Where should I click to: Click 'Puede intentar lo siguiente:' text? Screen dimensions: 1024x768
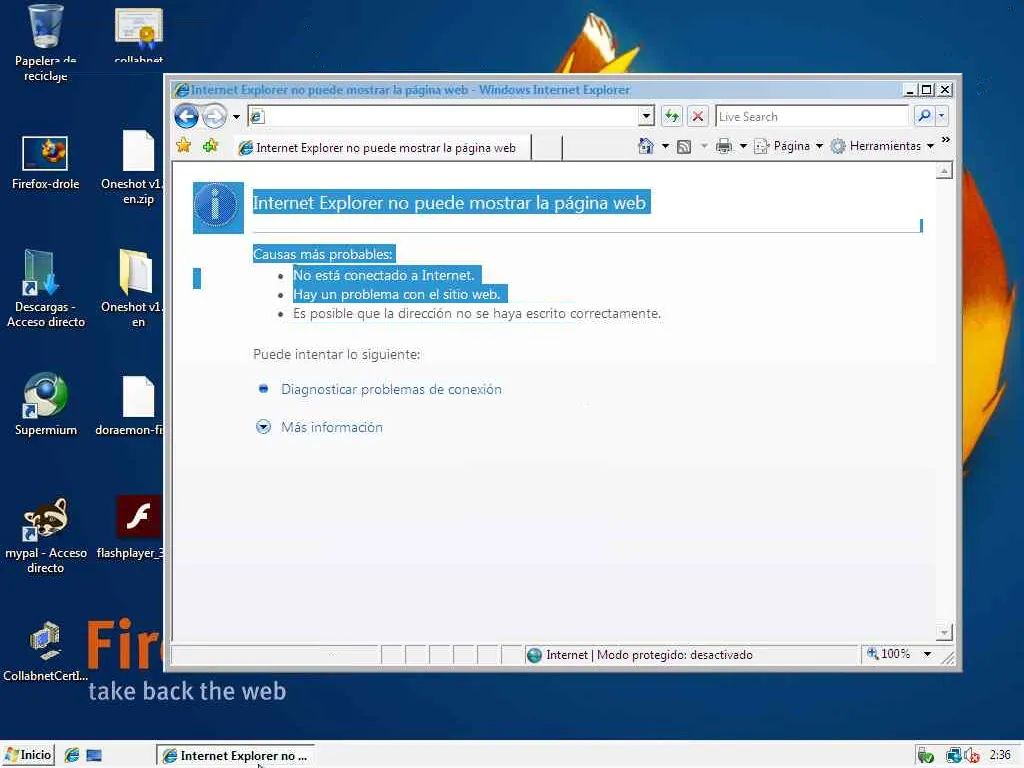coord(336,355)
